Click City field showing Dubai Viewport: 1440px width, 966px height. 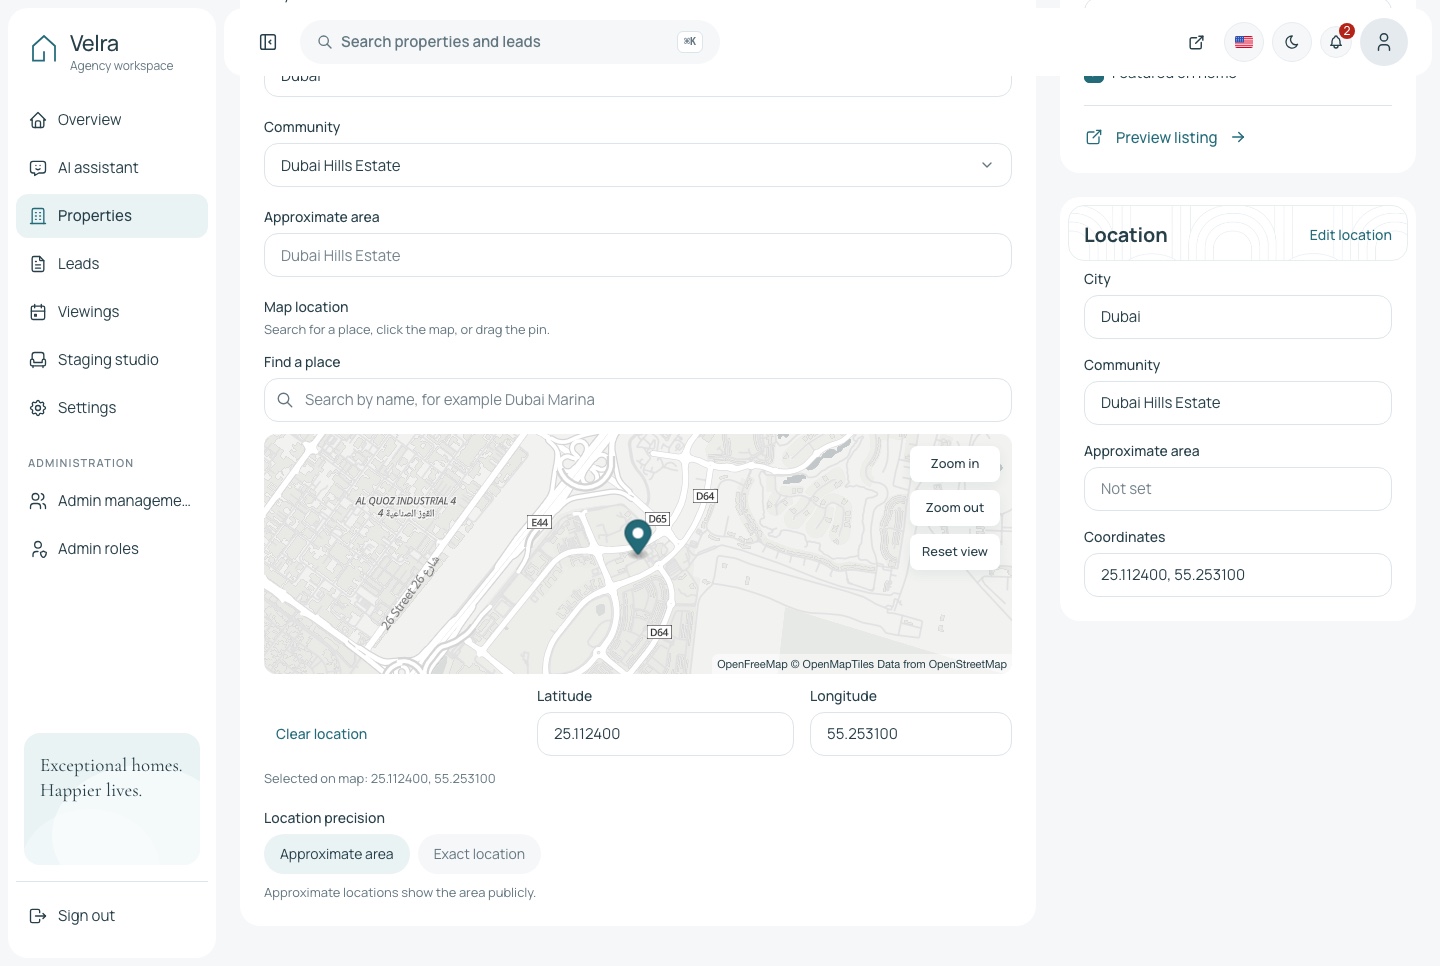[1238, 317]
